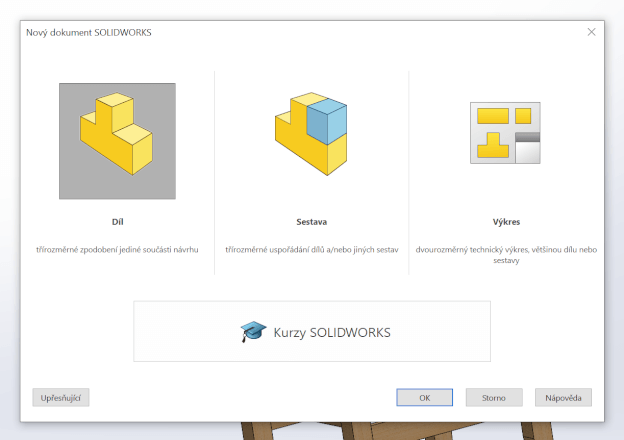Open help with Nápověda button
Image resolution: width=624 pixels, height=440 pixels.
pos(563,397)
